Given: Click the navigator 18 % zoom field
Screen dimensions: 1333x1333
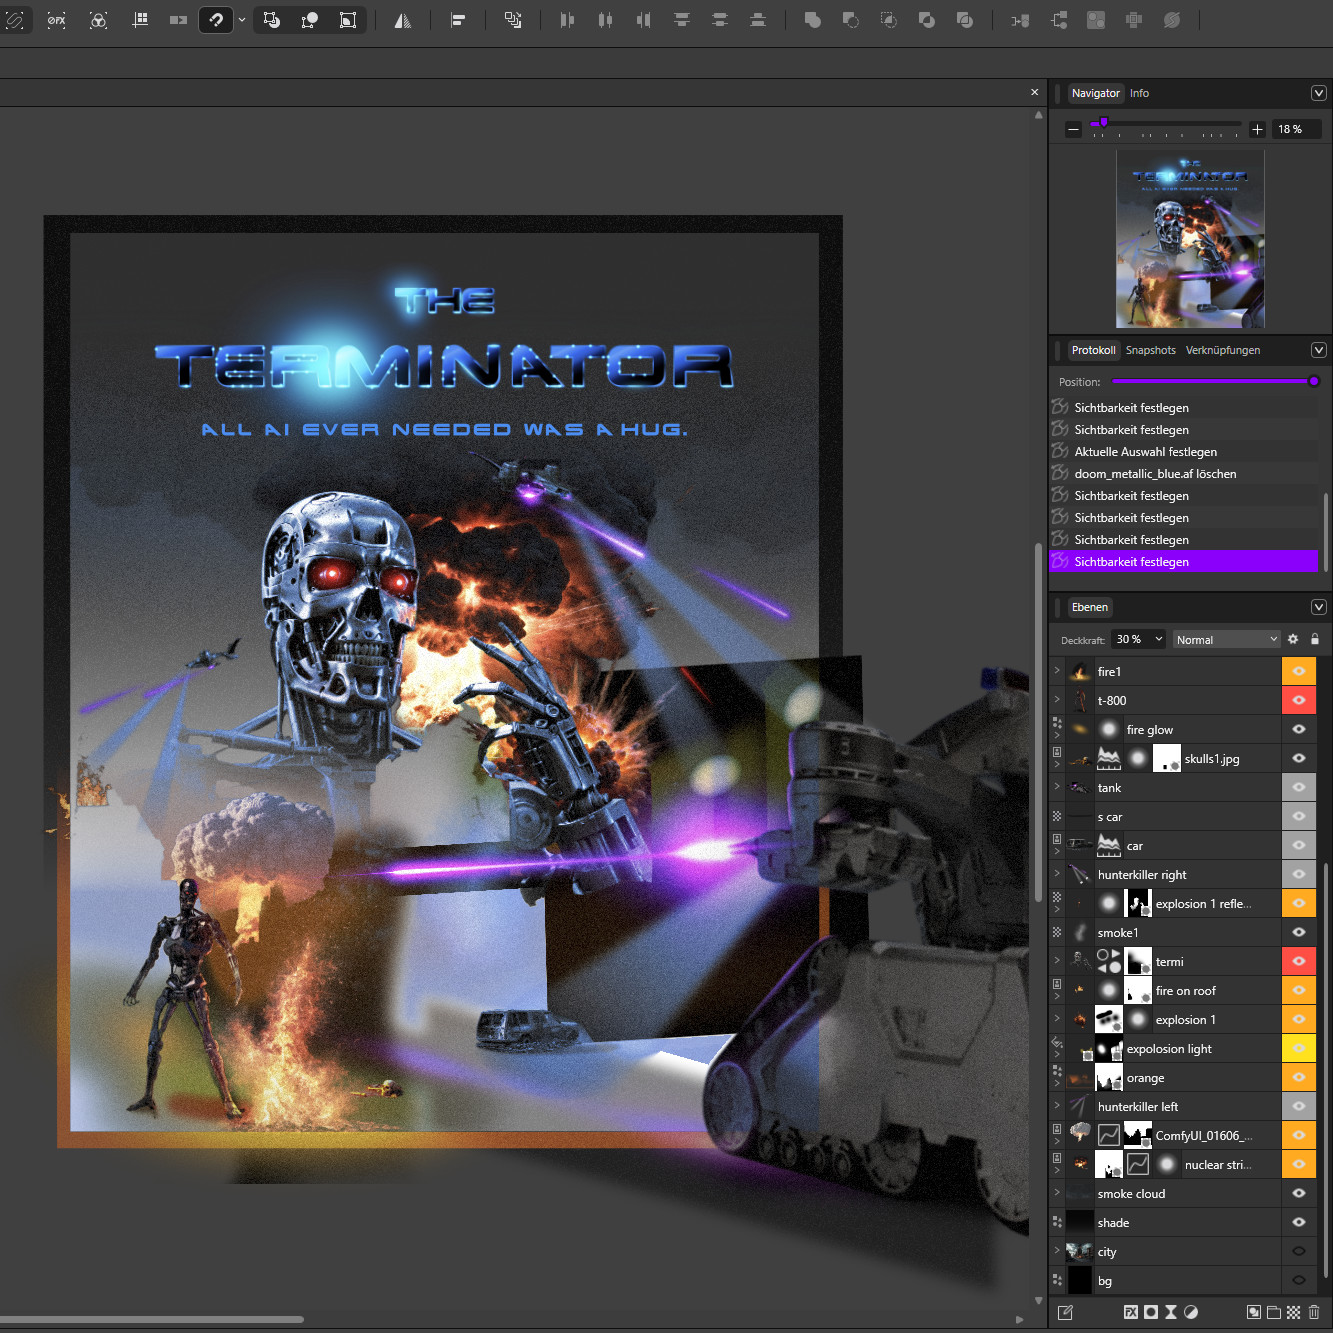Looking at the screenshot, I should pos(1297,129).
